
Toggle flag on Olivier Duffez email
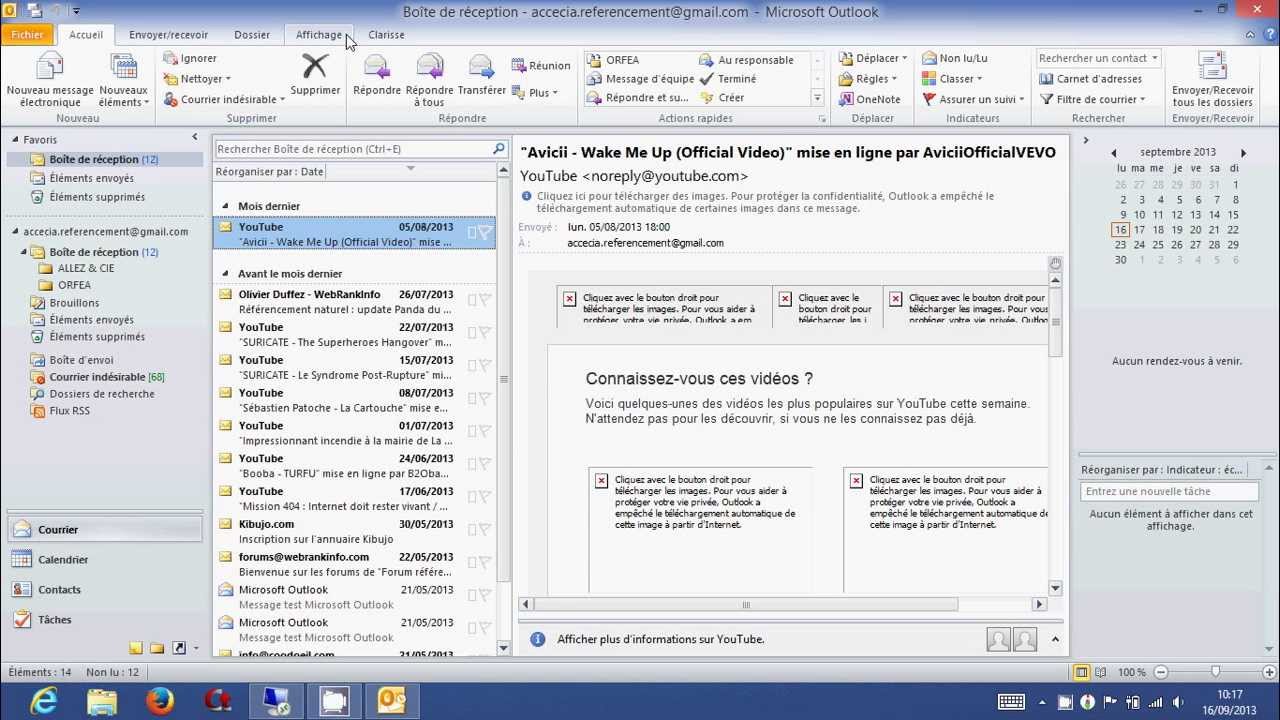[484, 300]
